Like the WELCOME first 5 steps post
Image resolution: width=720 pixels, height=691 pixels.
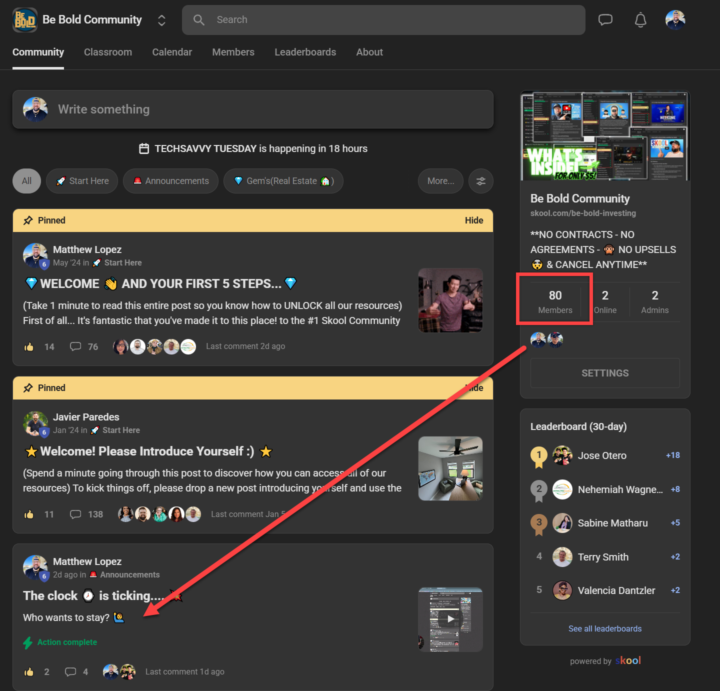[29, 347]
